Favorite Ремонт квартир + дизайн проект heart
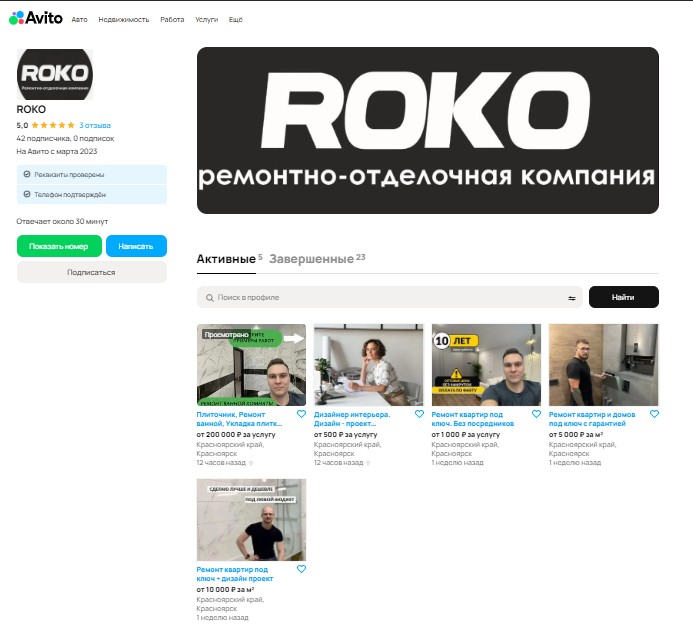The image size is (693, 631). tap(301, 569)
